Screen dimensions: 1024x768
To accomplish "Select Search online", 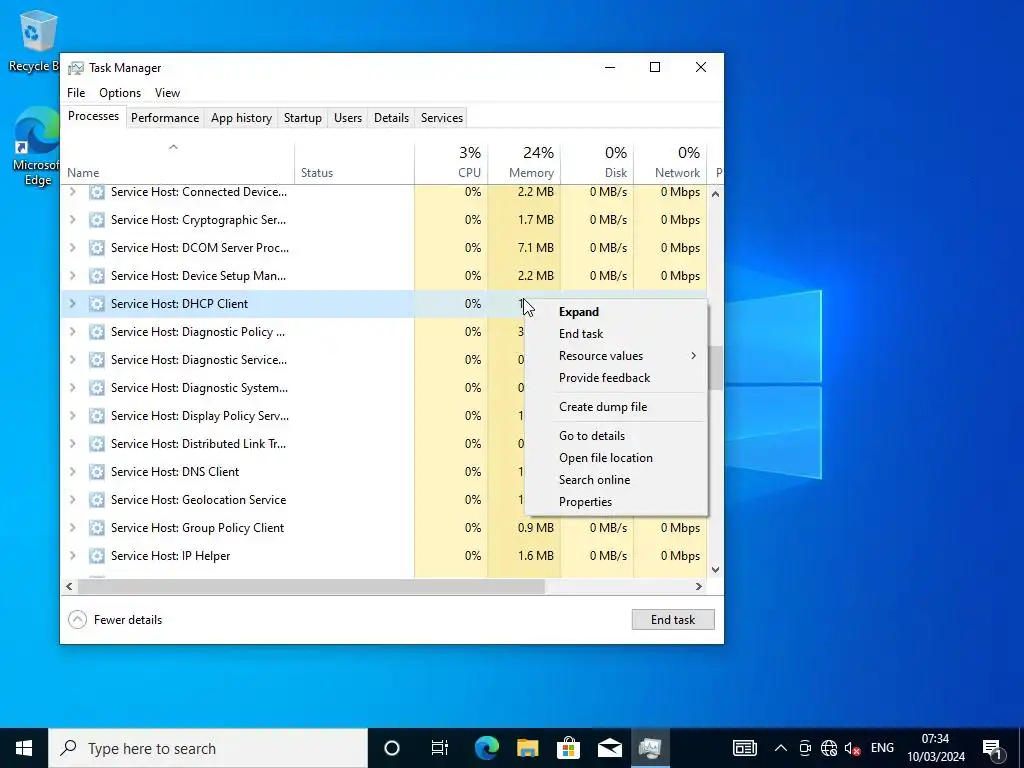I will [616, 480].
